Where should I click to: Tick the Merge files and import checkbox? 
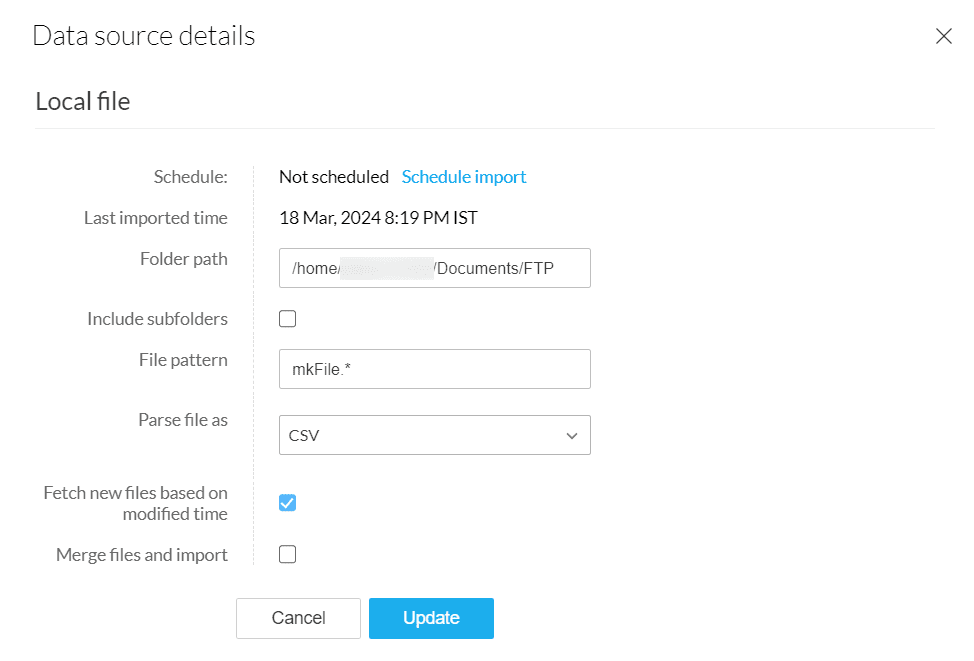coord(288,555)
